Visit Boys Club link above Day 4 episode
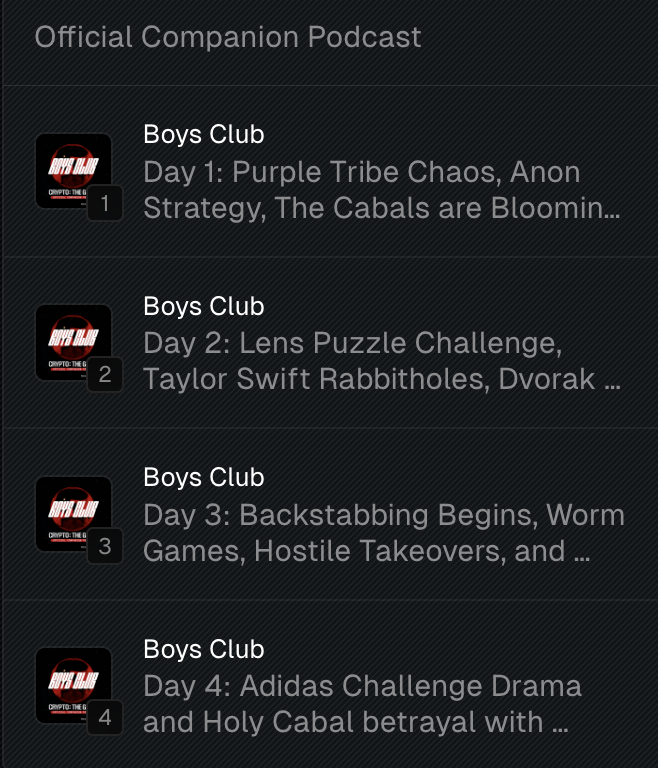 click(x=203, y=649)
